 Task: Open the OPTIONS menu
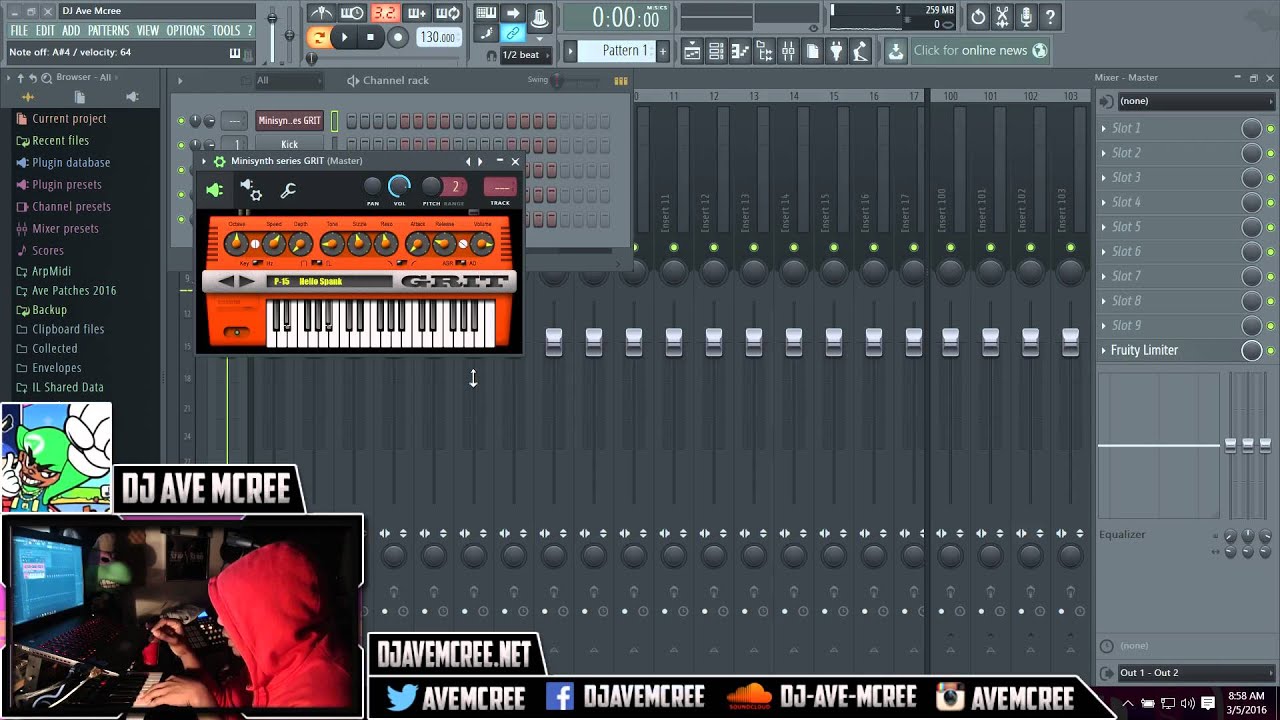186,31
